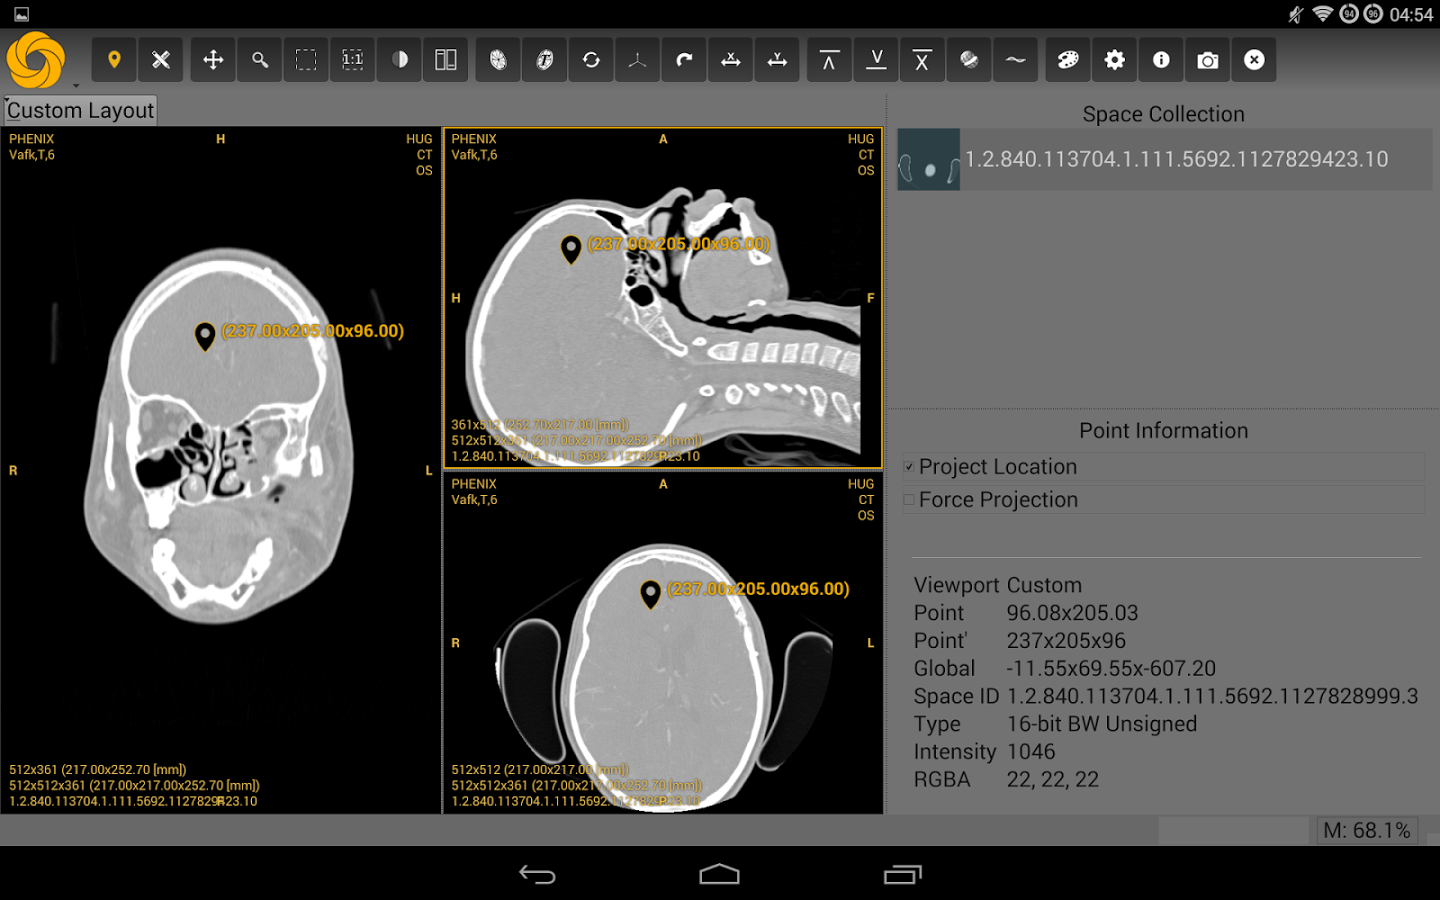This screenshot has width=1440, height=900.
Task: Uncheck the Project Location checkbox
Action: click(909, 467)
